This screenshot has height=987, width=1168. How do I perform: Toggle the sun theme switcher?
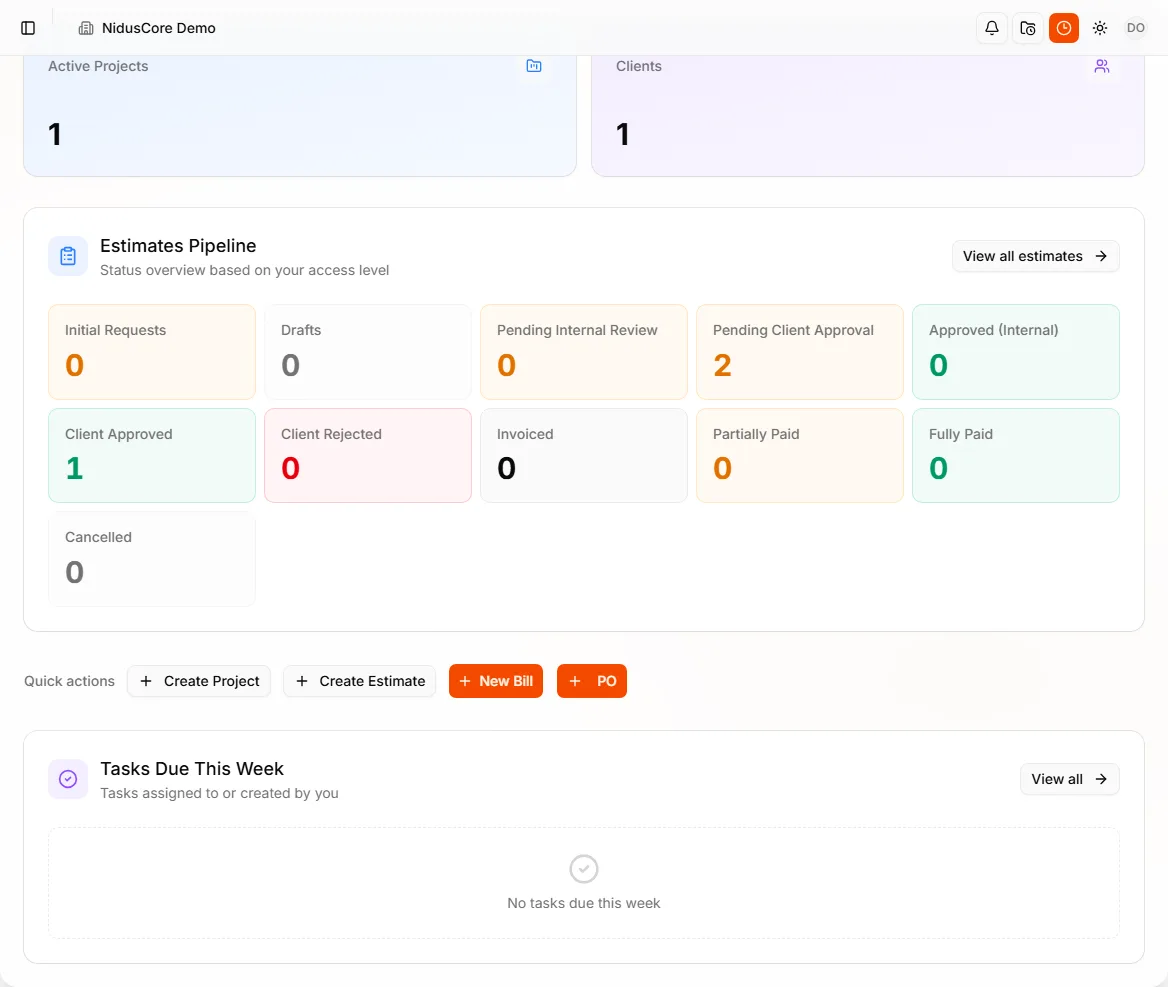pos(1099,28)
